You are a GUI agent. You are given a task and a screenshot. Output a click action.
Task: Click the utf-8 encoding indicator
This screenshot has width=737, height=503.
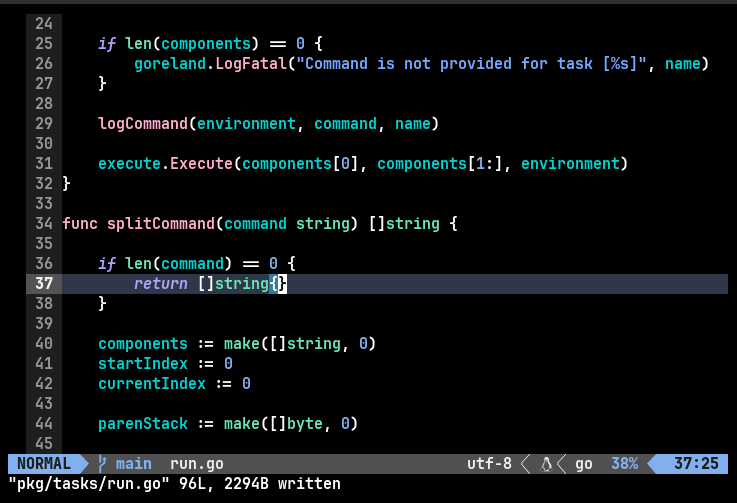tap(489, 464)
